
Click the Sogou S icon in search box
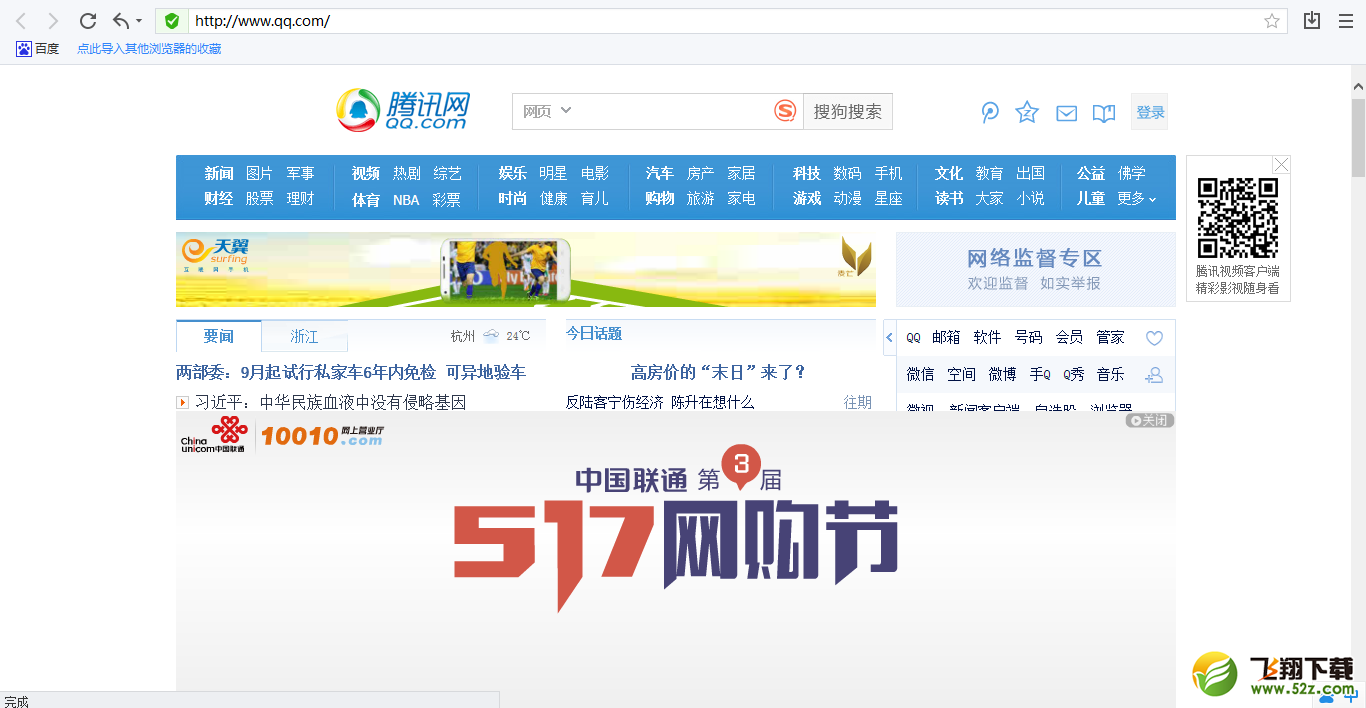(x=785, y=111)
